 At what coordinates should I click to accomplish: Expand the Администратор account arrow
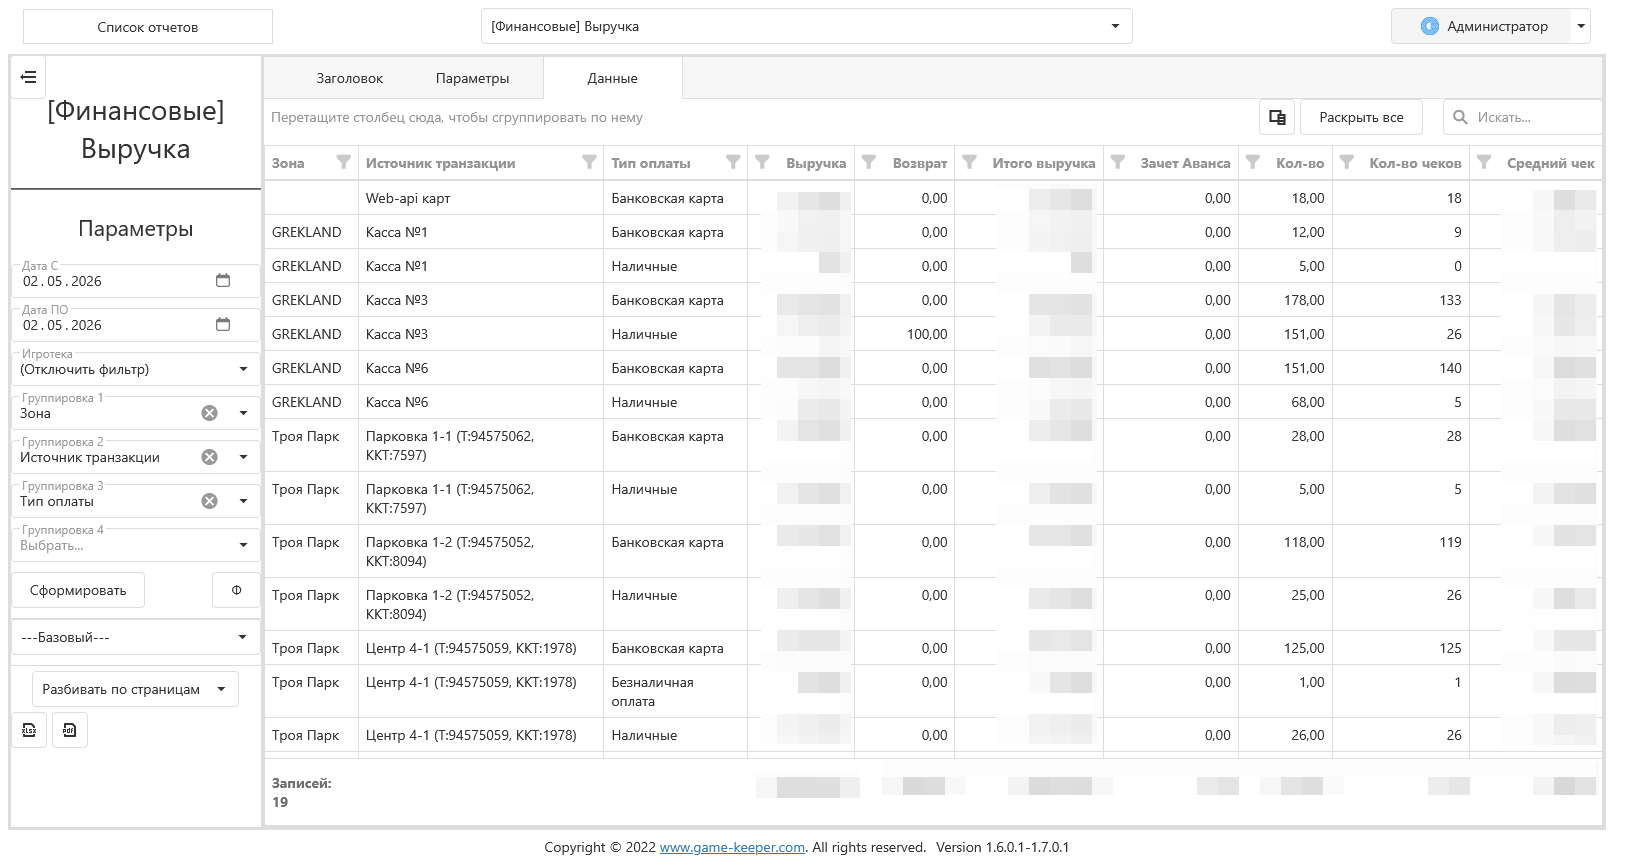coord(1581,26)
